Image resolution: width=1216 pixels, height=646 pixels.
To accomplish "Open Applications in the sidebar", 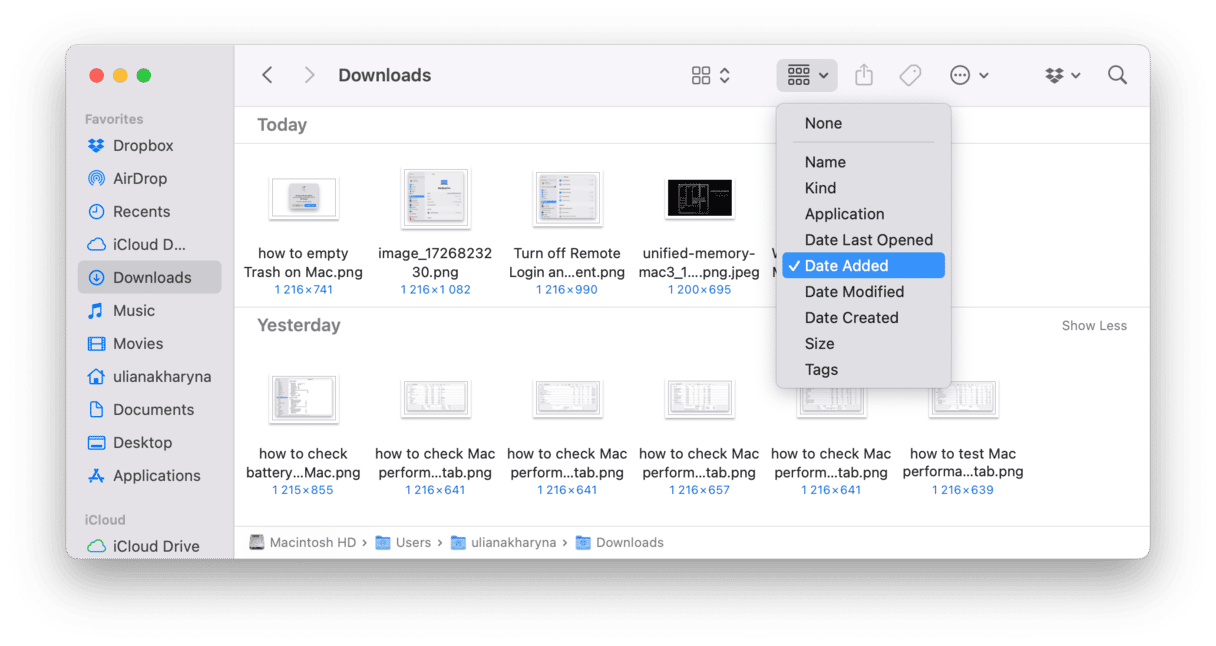I will point(149,475).
